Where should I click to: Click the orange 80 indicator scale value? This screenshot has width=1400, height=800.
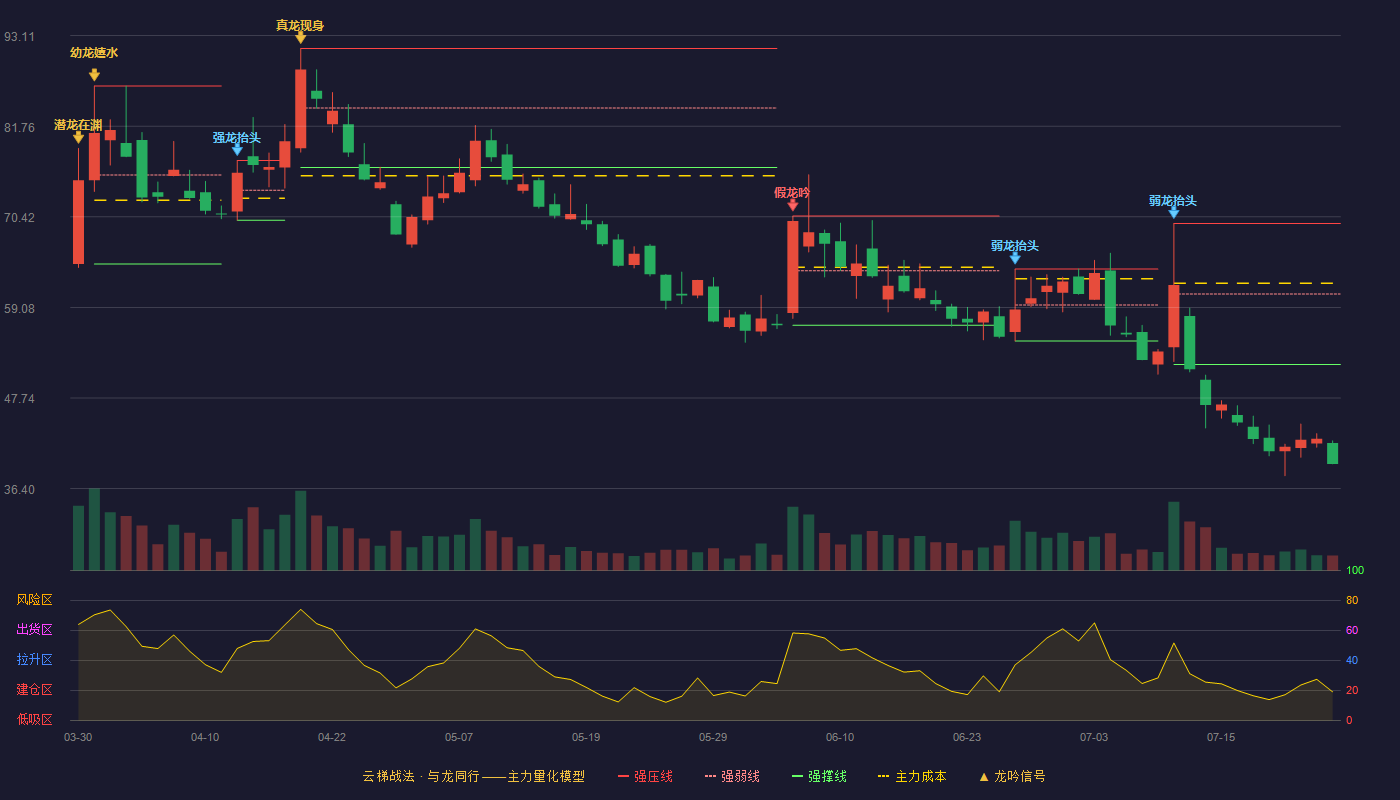pos(1352,600)
